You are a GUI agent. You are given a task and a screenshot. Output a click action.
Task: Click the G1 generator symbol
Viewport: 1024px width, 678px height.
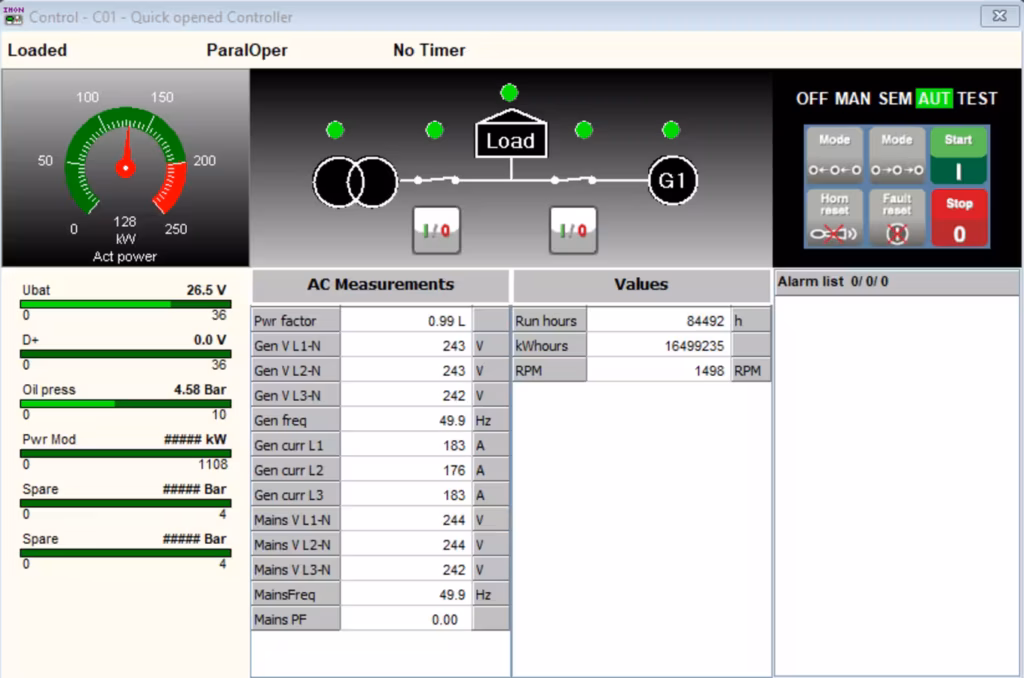(673, 180)
